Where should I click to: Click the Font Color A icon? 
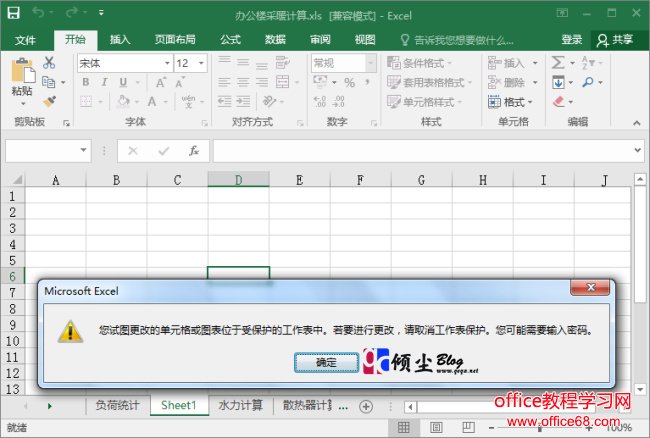point(152,101)
